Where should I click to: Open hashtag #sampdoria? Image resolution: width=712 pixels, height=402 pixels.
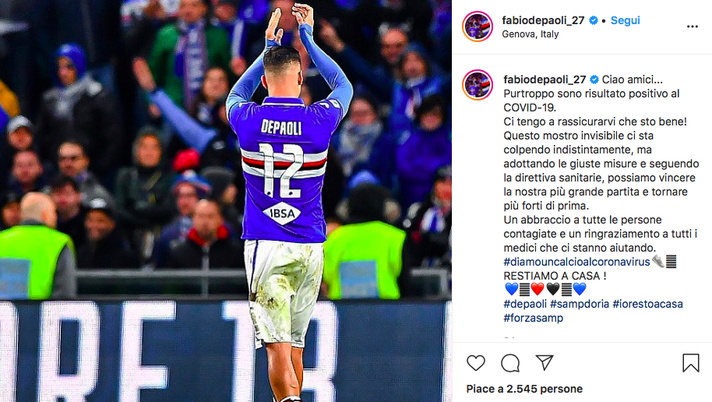(x=579, y=304)
